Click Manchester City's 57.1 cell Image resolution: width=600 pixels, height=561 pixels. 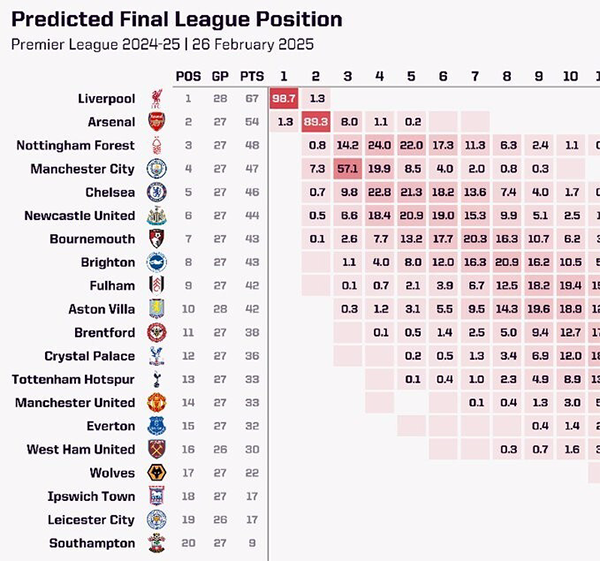coord(348,169)
